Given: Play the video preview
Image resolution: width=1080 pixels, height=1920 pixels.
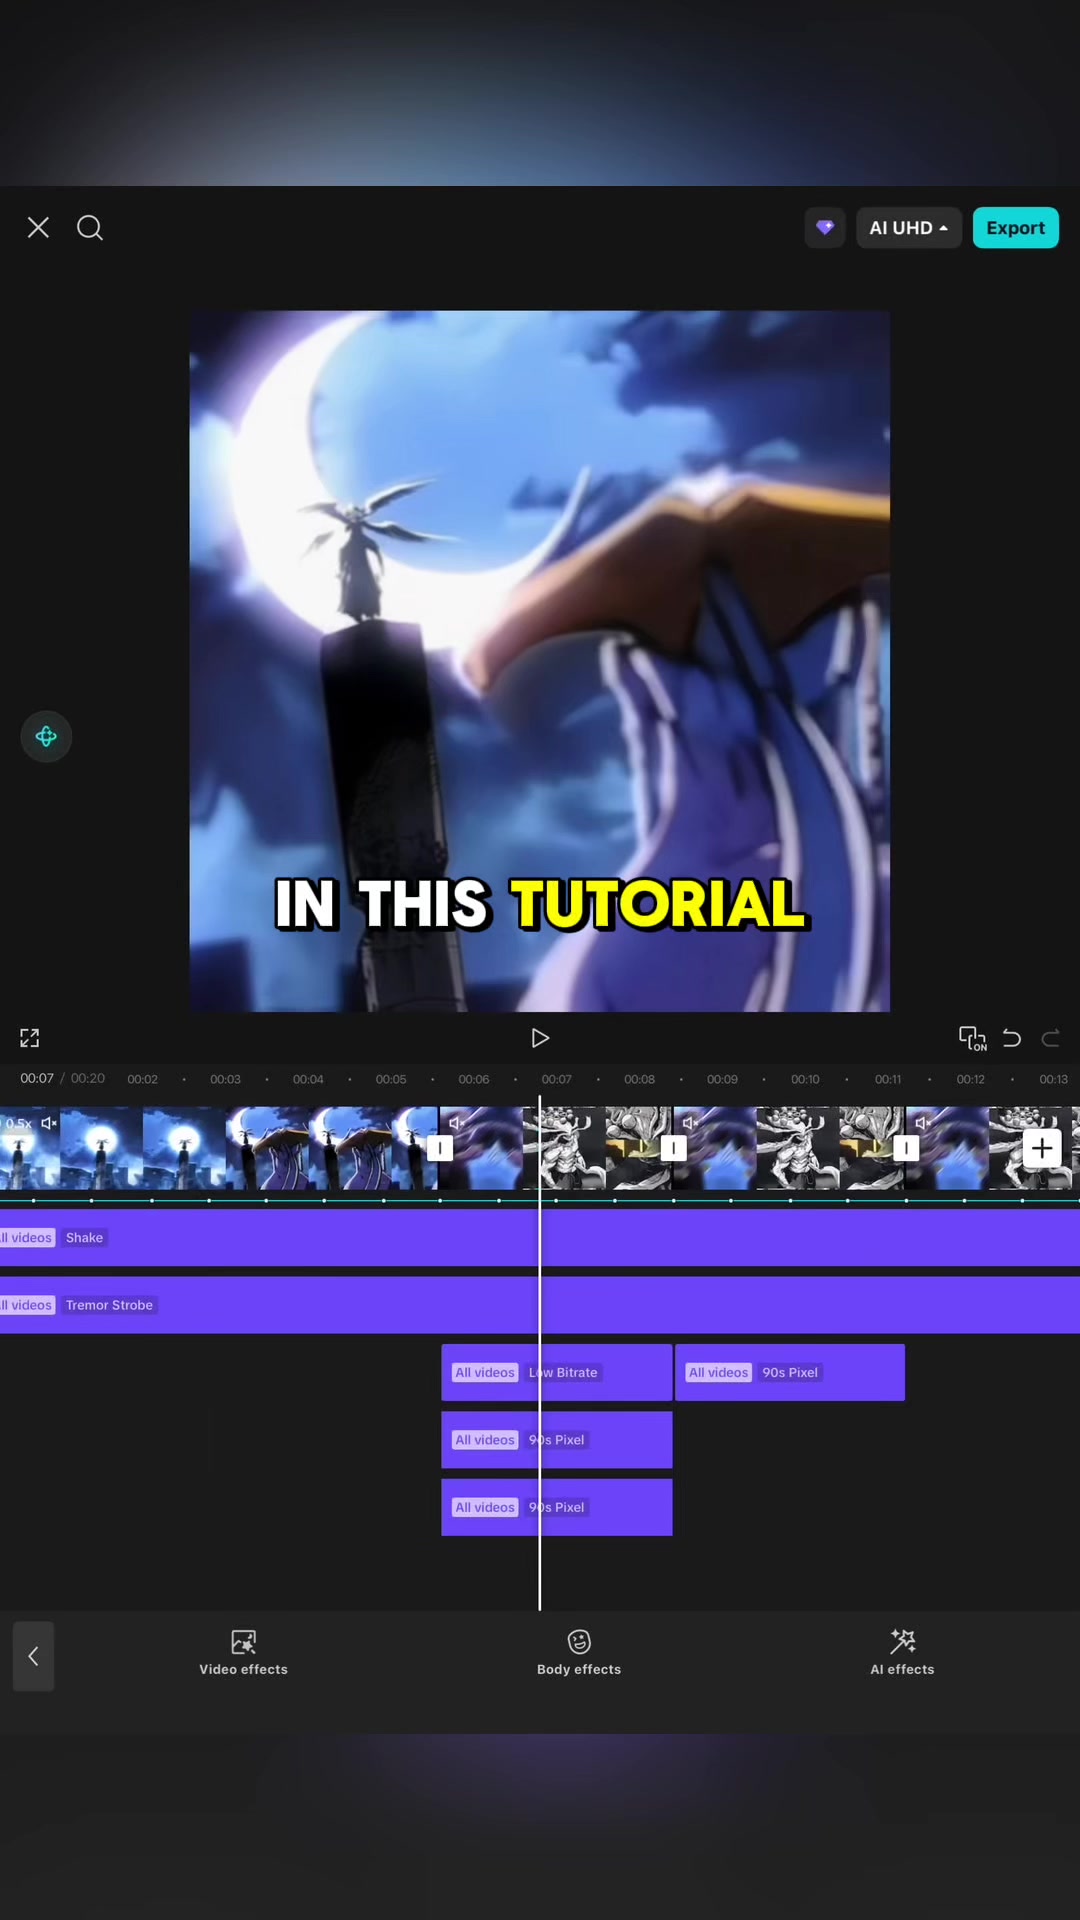Looking at the screenshot, I should tap(540, 1038).
